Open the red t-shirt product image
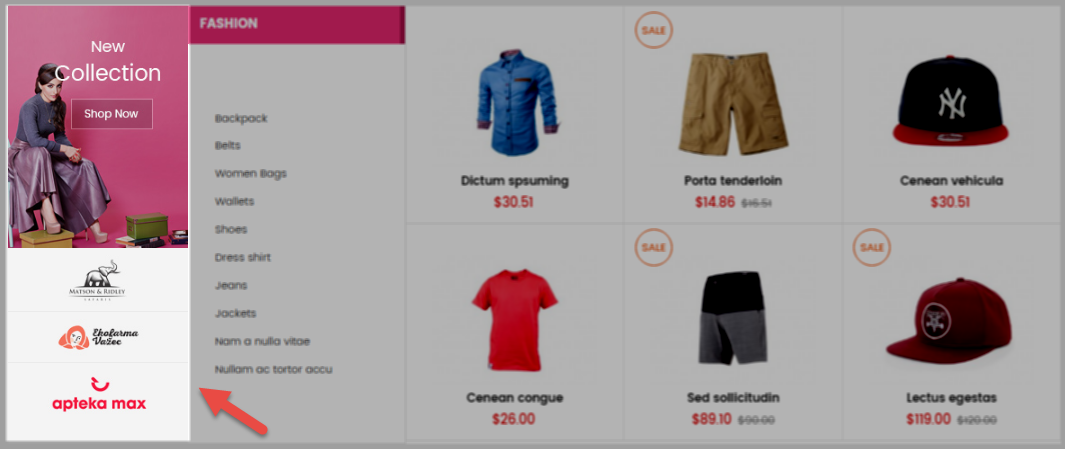 click(x=514, y=319)
